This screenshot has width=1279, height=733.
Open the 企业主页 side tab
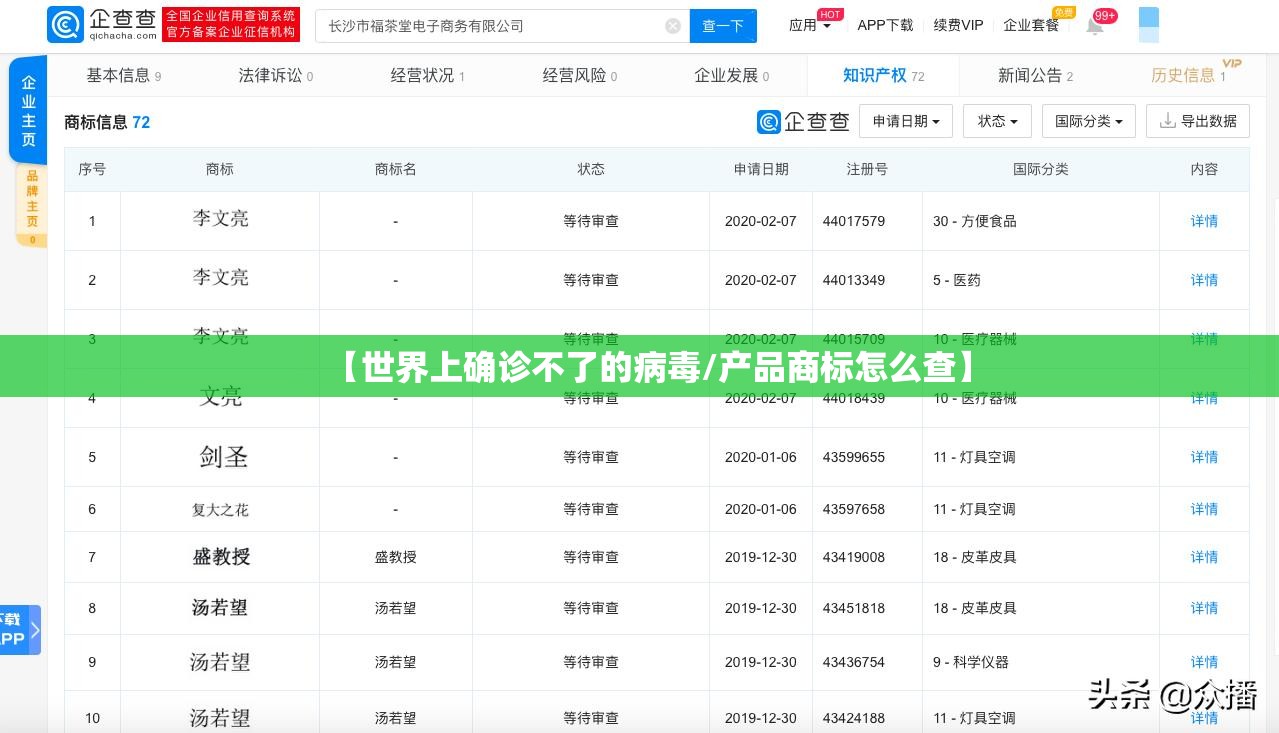click(x=29, y=110)
